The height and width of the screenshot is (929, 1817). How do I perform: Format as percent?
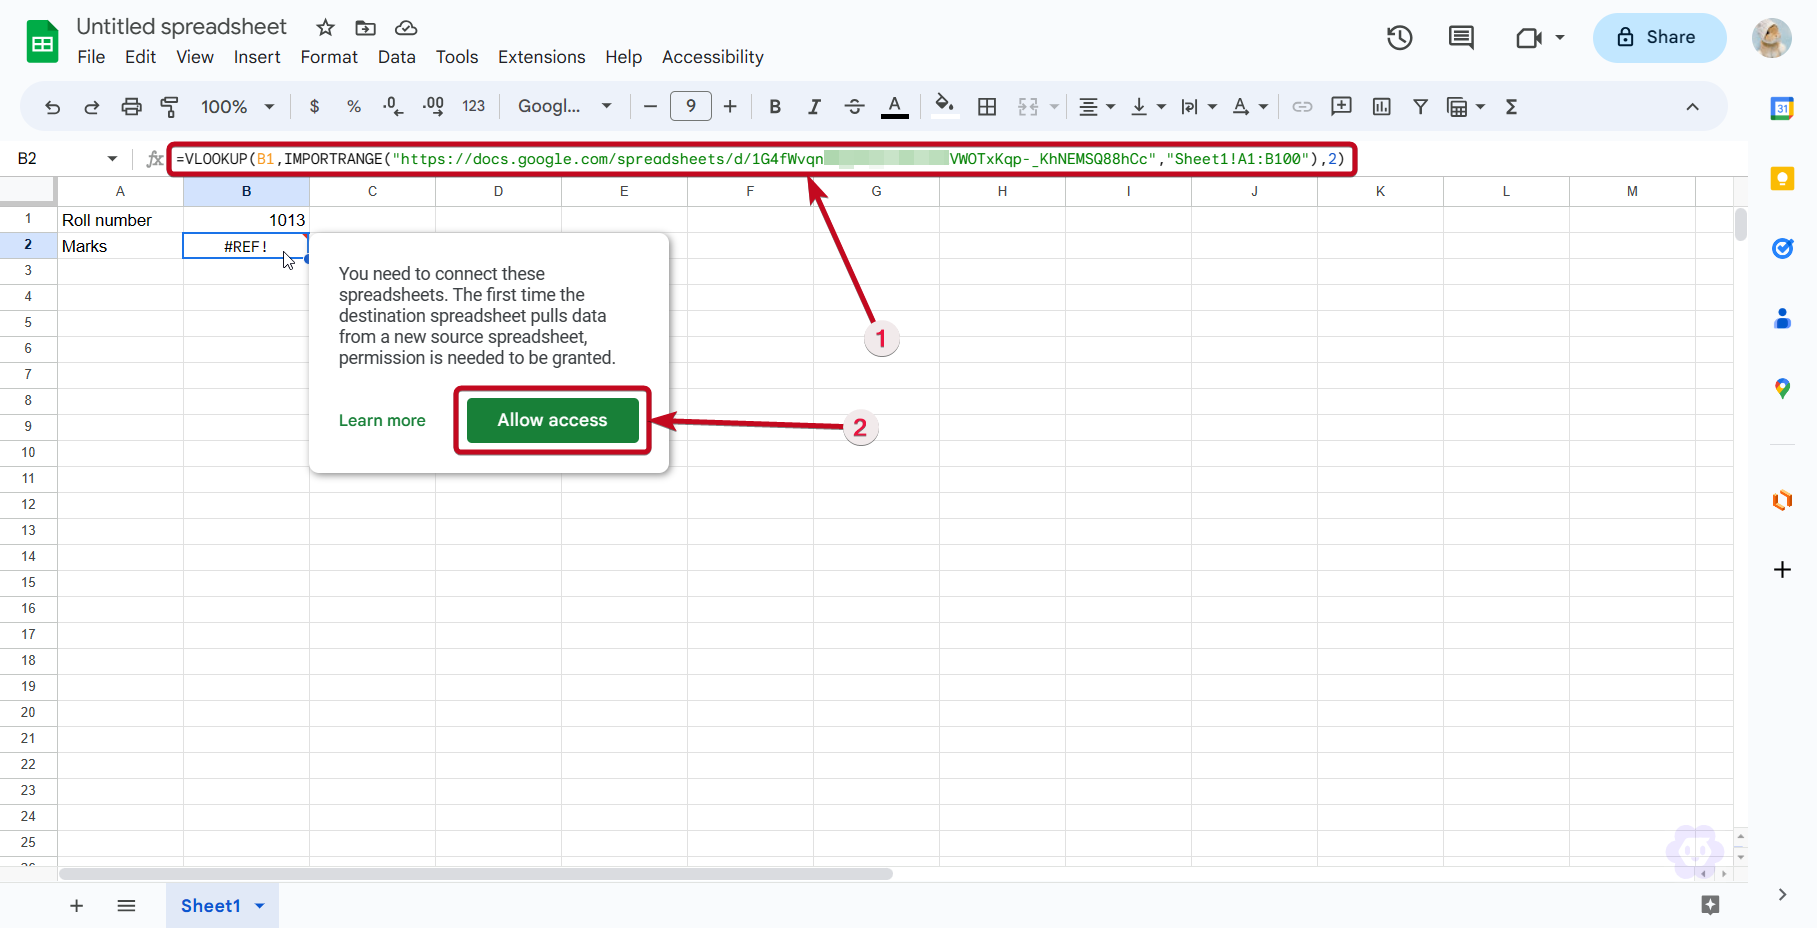pos(354,107)
